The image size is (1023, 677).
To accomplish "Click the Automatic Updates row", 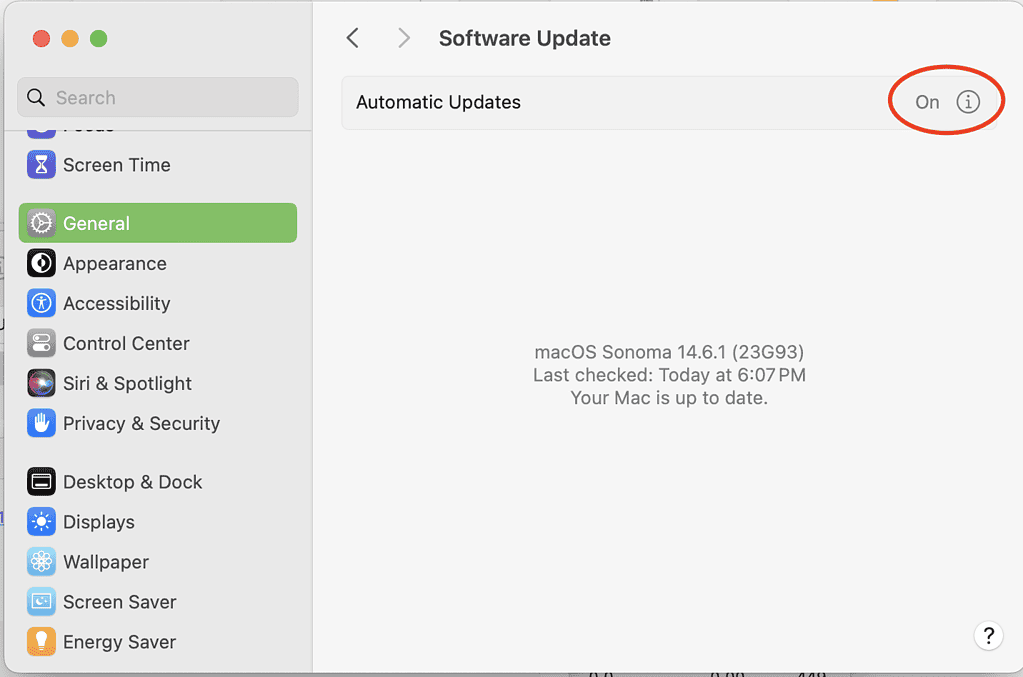I will pos(600,102).
